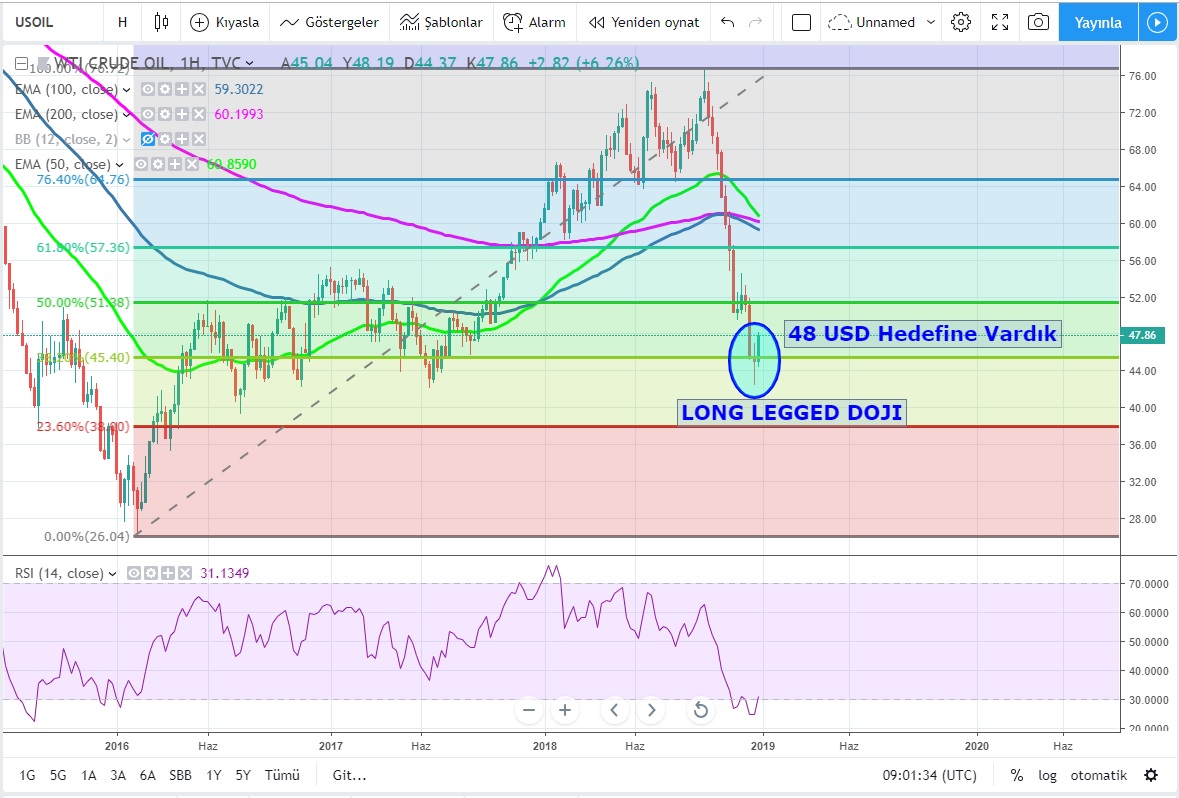Expand EMA (50, close) dropdown arrow

coord(119,164)
